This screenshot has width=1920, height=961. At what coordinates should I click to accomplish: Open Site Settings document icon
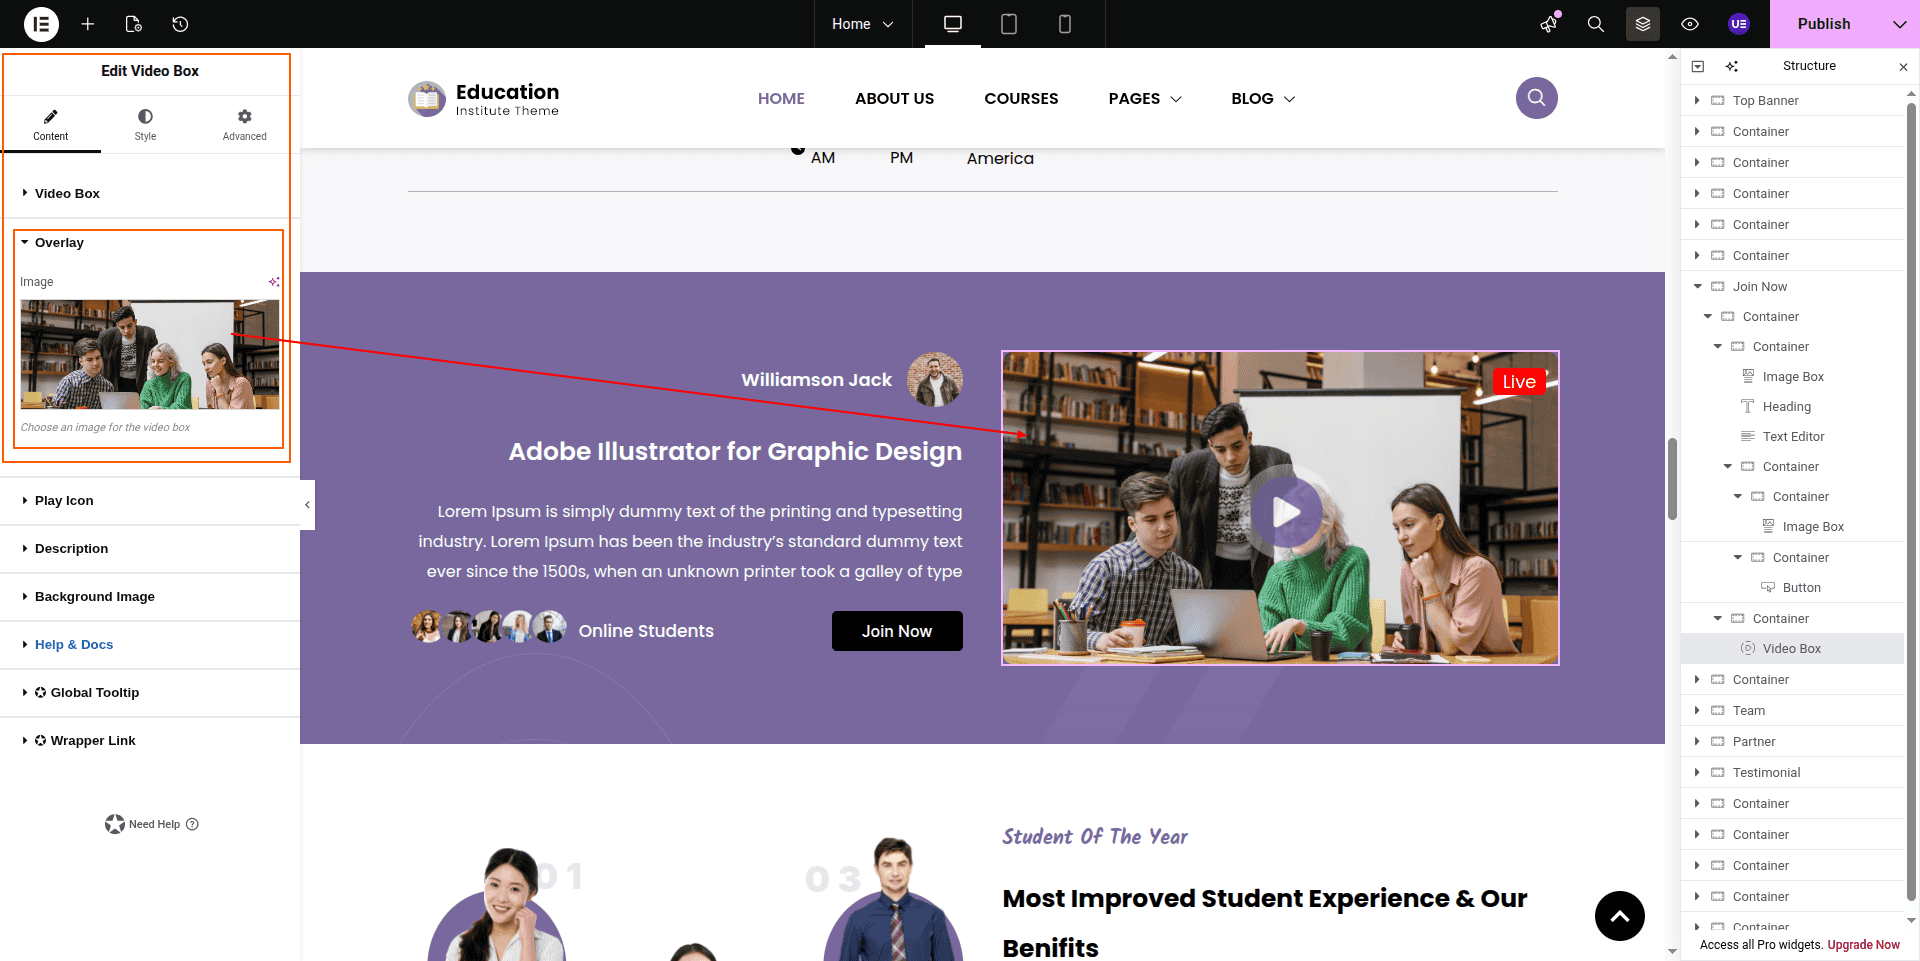tap(134, 24)
